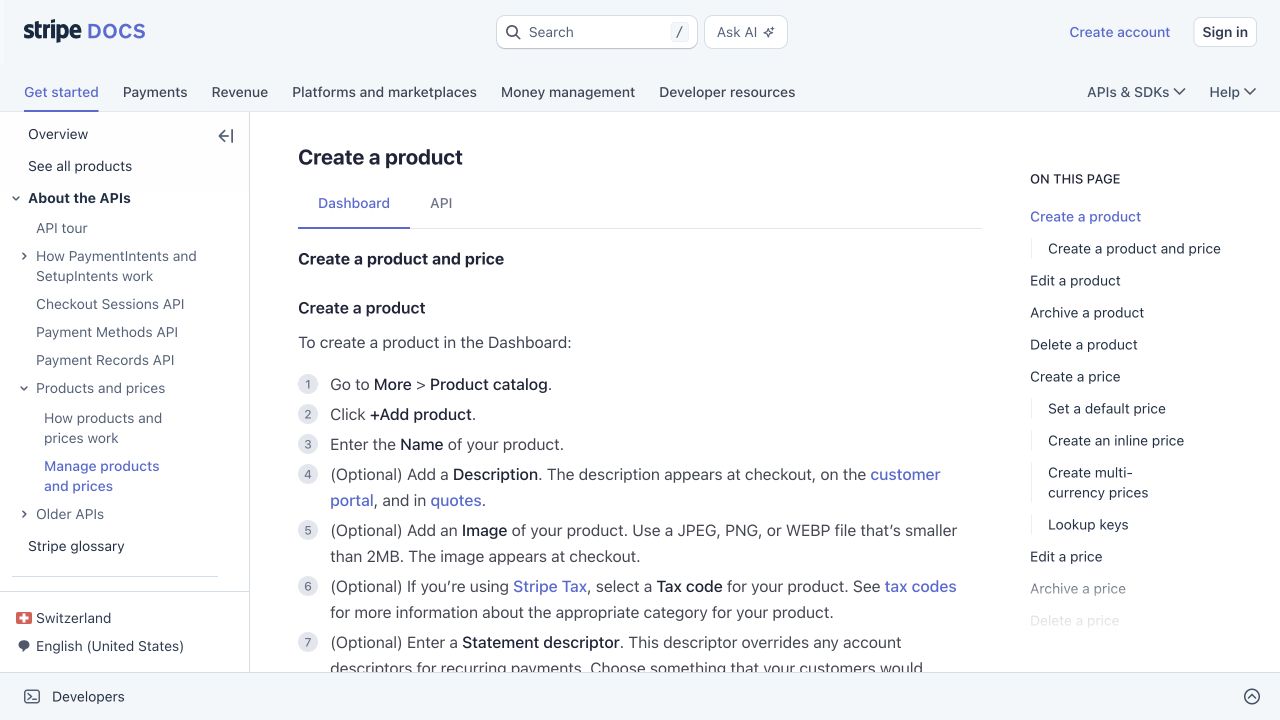Open Overview in the sidebar

(x=58, y=134)
